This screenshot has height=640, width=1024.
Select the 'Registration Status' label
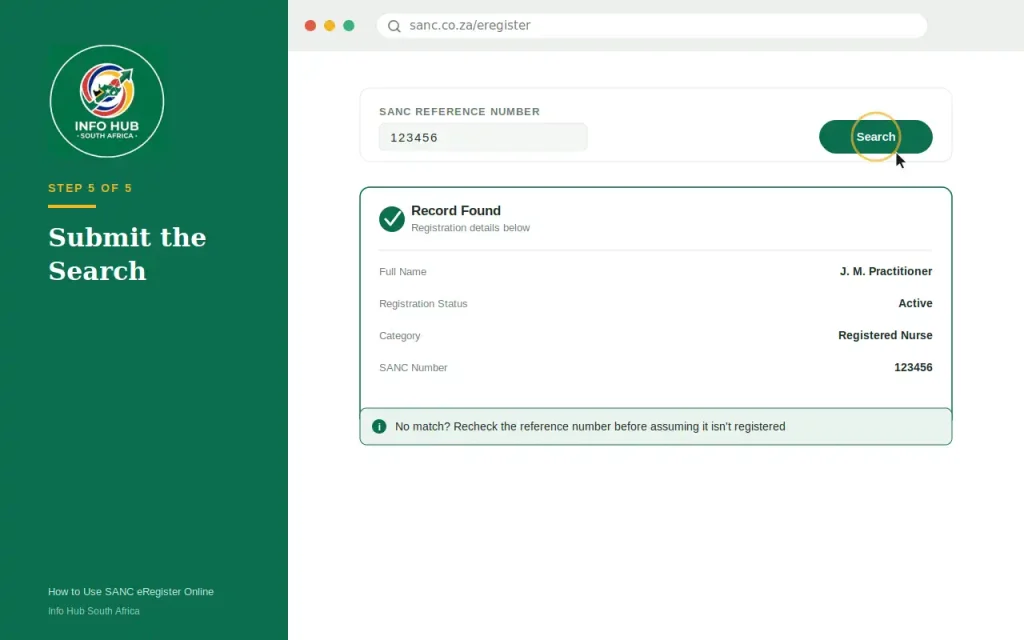coord(423,304)
